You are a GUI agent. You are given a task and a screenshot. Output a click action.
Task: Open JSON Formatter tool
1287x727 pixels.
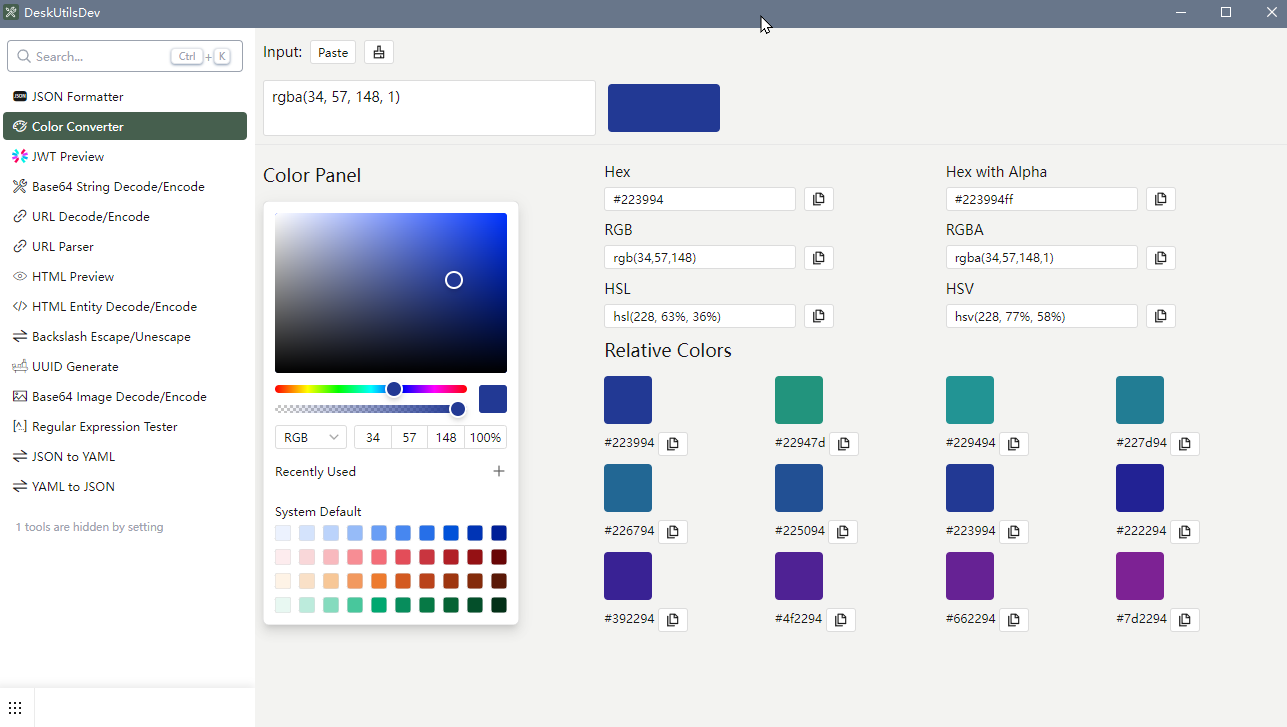(x=78, y=97)
